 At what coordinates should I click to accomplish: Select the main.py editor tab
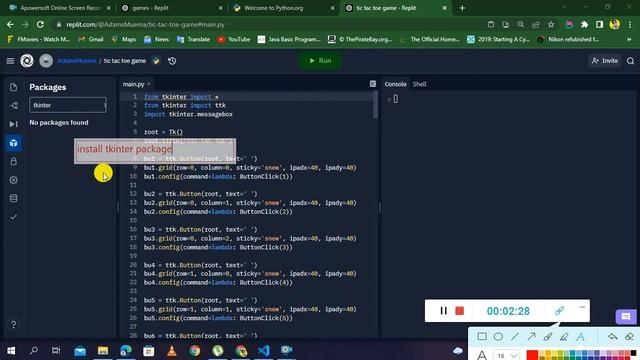133,84
